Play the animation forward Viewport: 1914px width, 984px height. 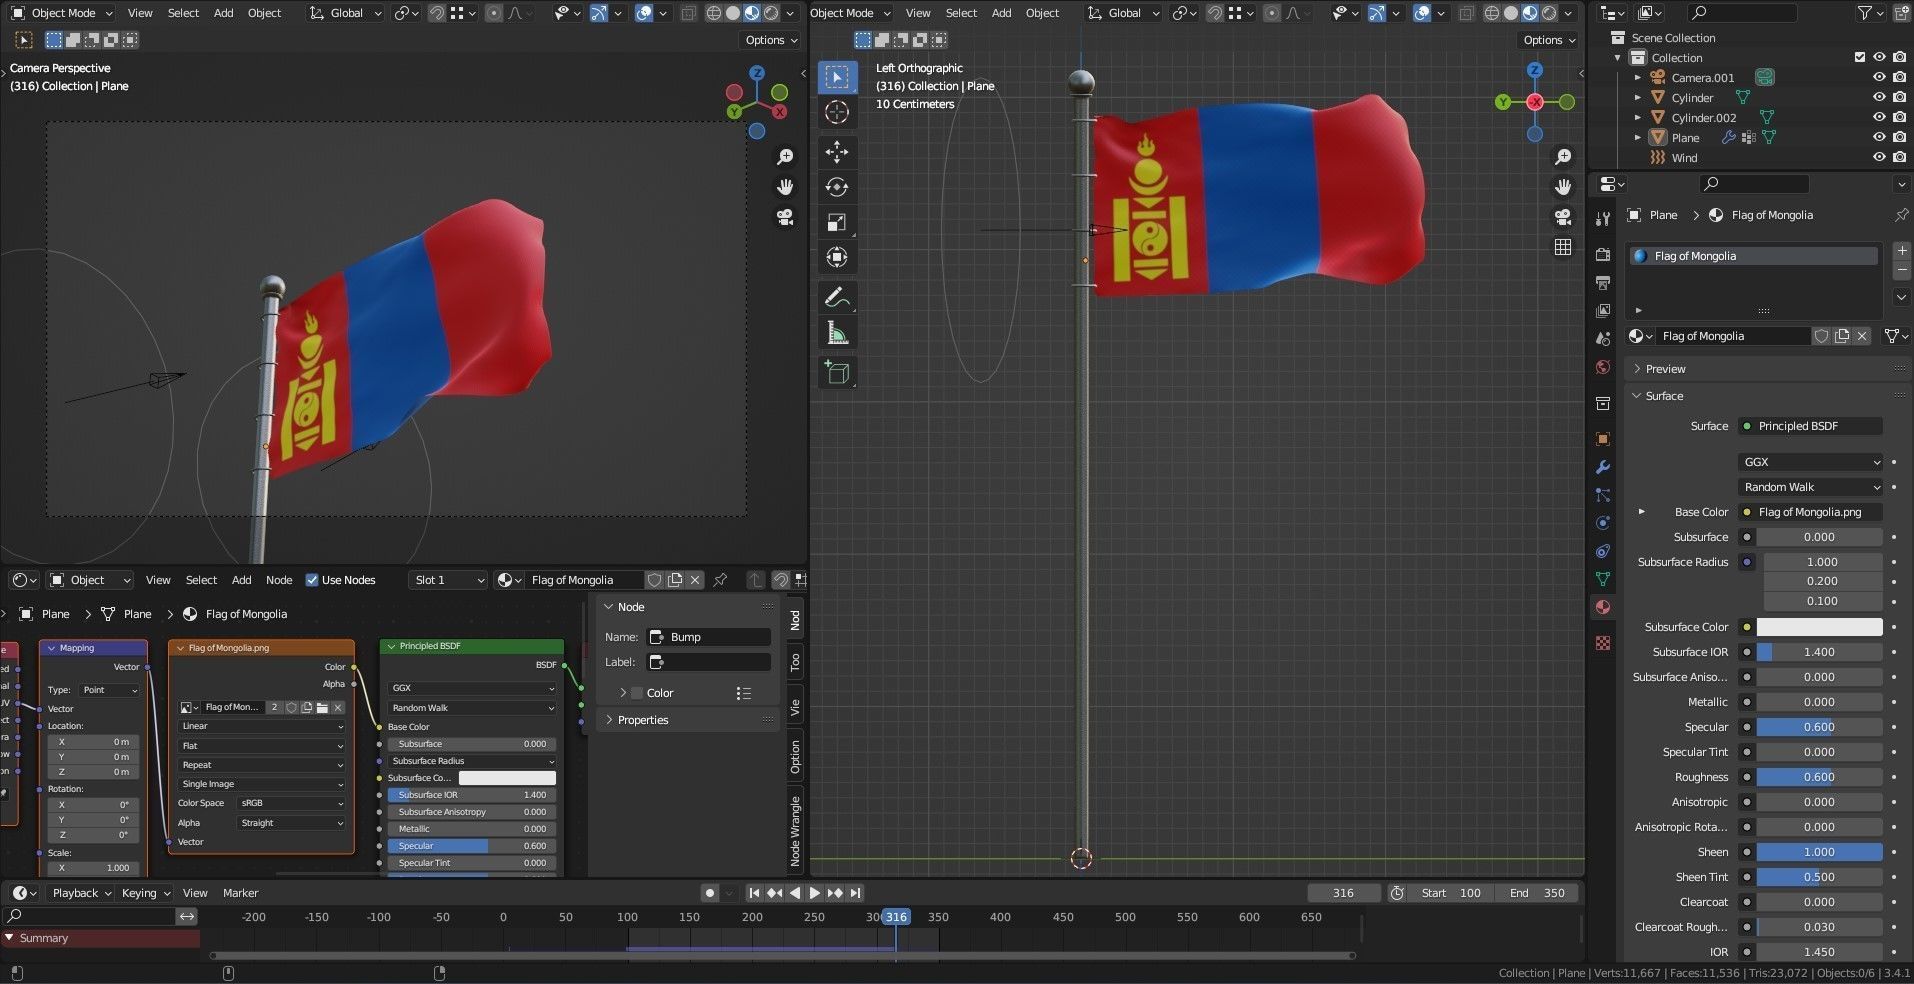tap(814, 893)
